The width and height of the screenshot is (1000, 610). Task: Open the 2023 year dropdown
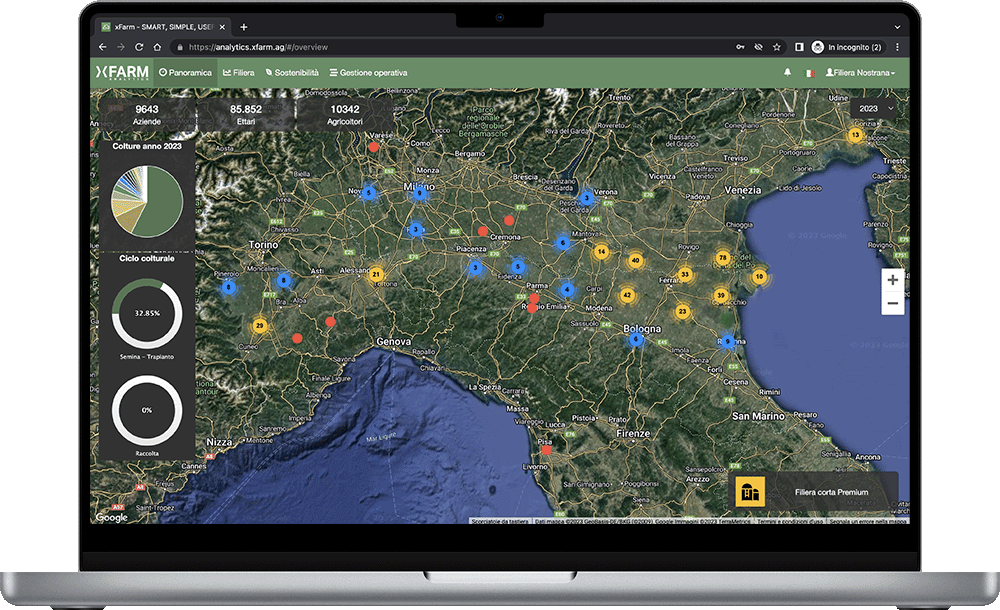tap(876, 108)
